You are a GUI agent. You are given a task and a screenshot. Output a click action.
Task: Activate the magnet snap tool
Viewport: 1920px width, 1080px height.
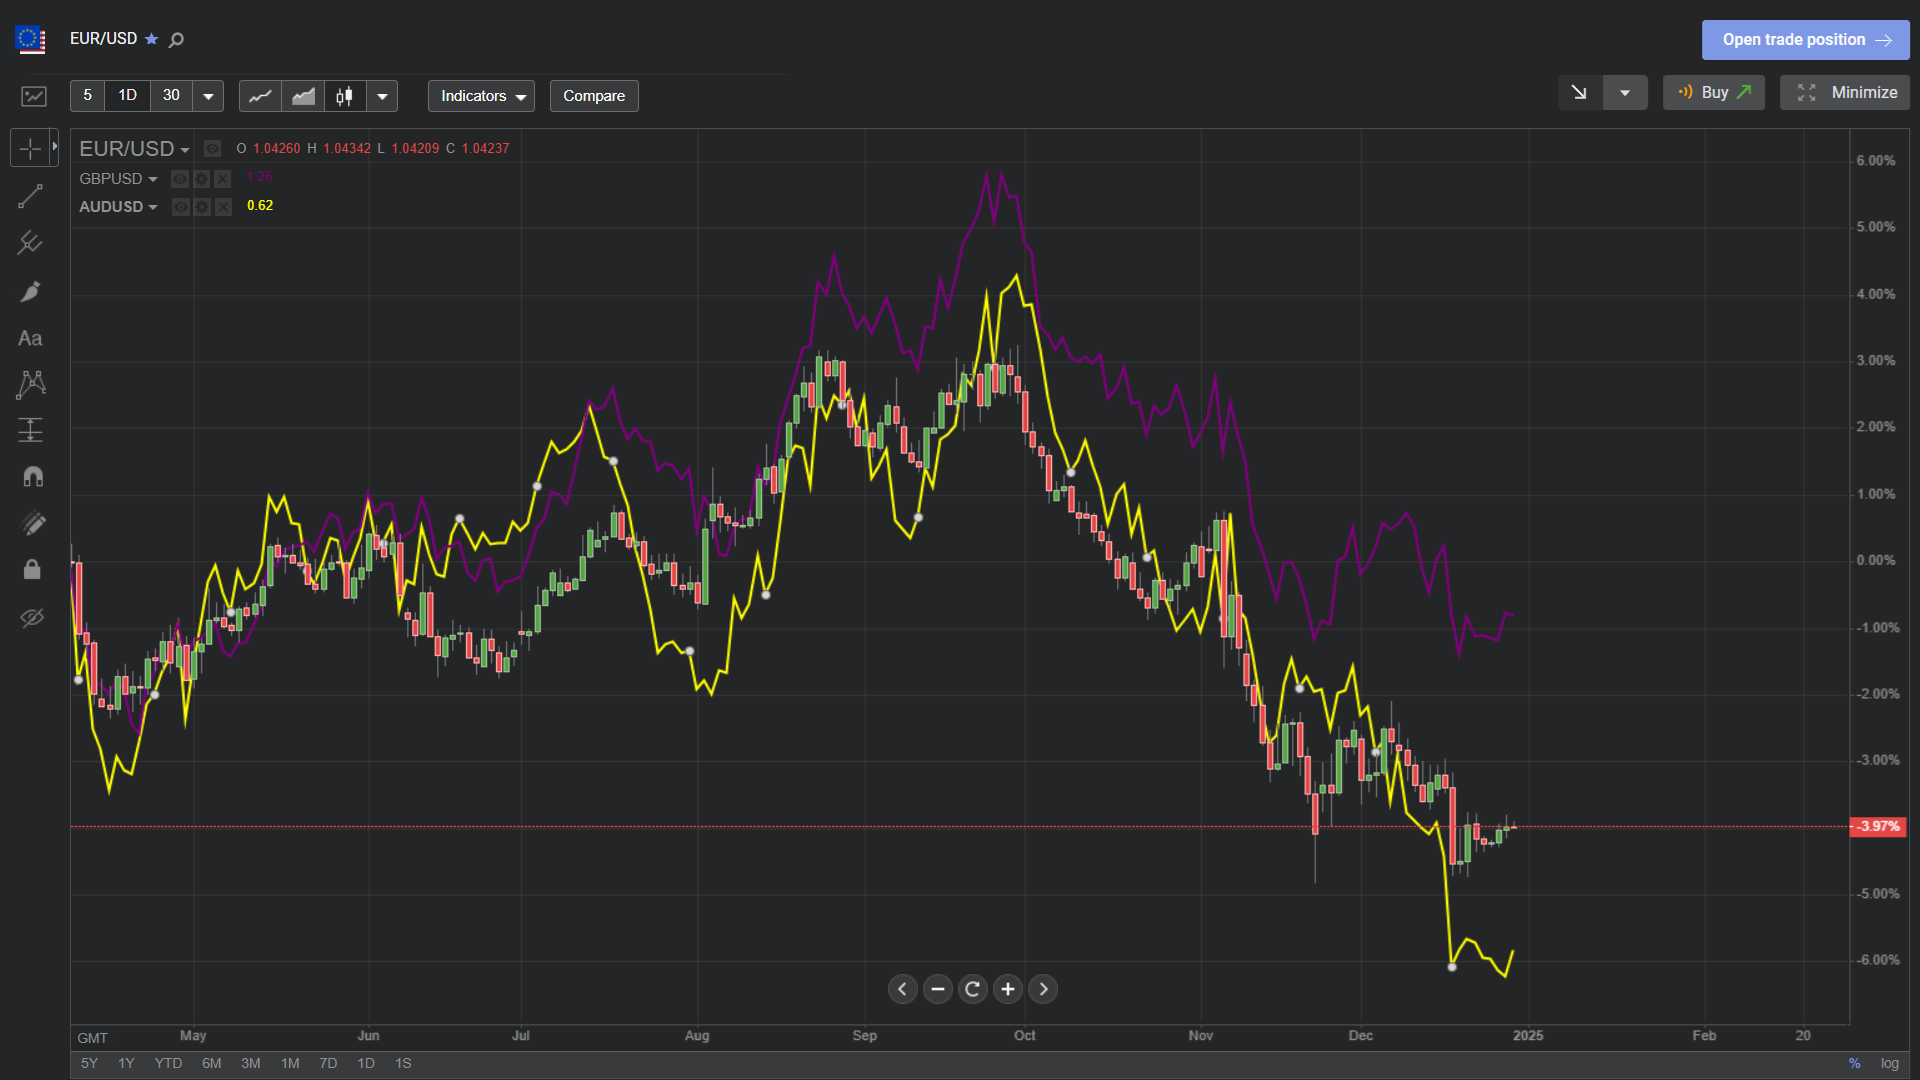click(32, 476)
